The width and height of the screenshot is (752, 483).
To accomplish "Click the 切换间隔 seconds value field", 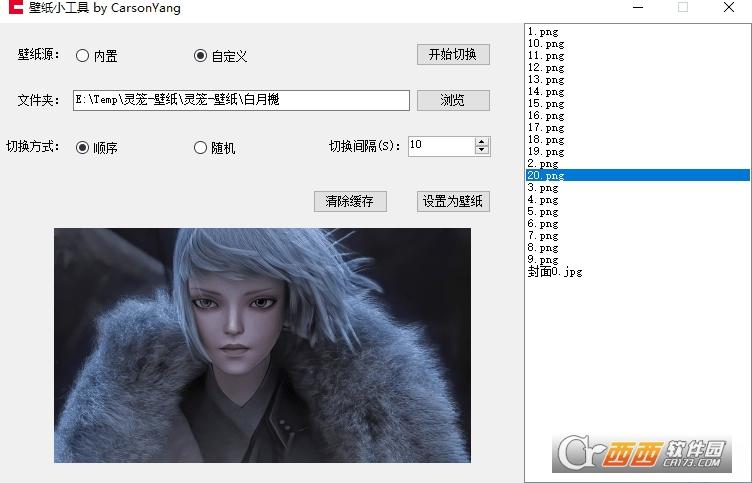I will pos(441,146).
